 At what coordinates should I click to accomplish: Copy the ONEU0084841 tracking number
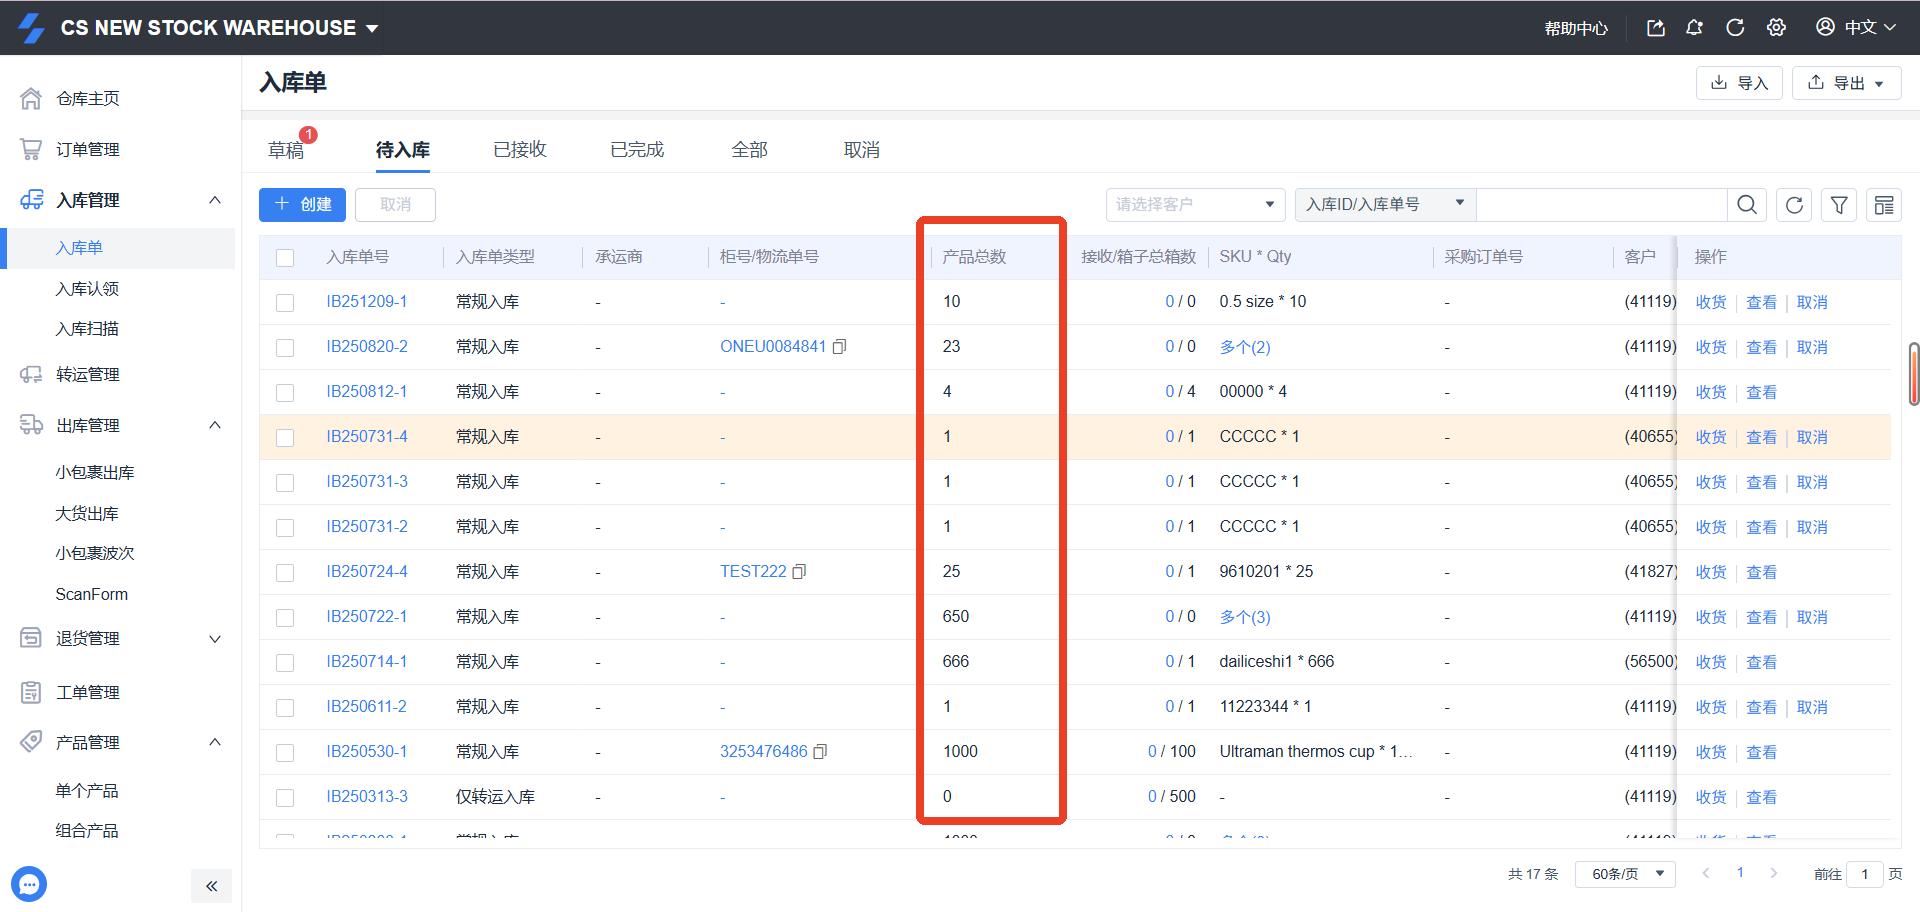tap(840, 347)
